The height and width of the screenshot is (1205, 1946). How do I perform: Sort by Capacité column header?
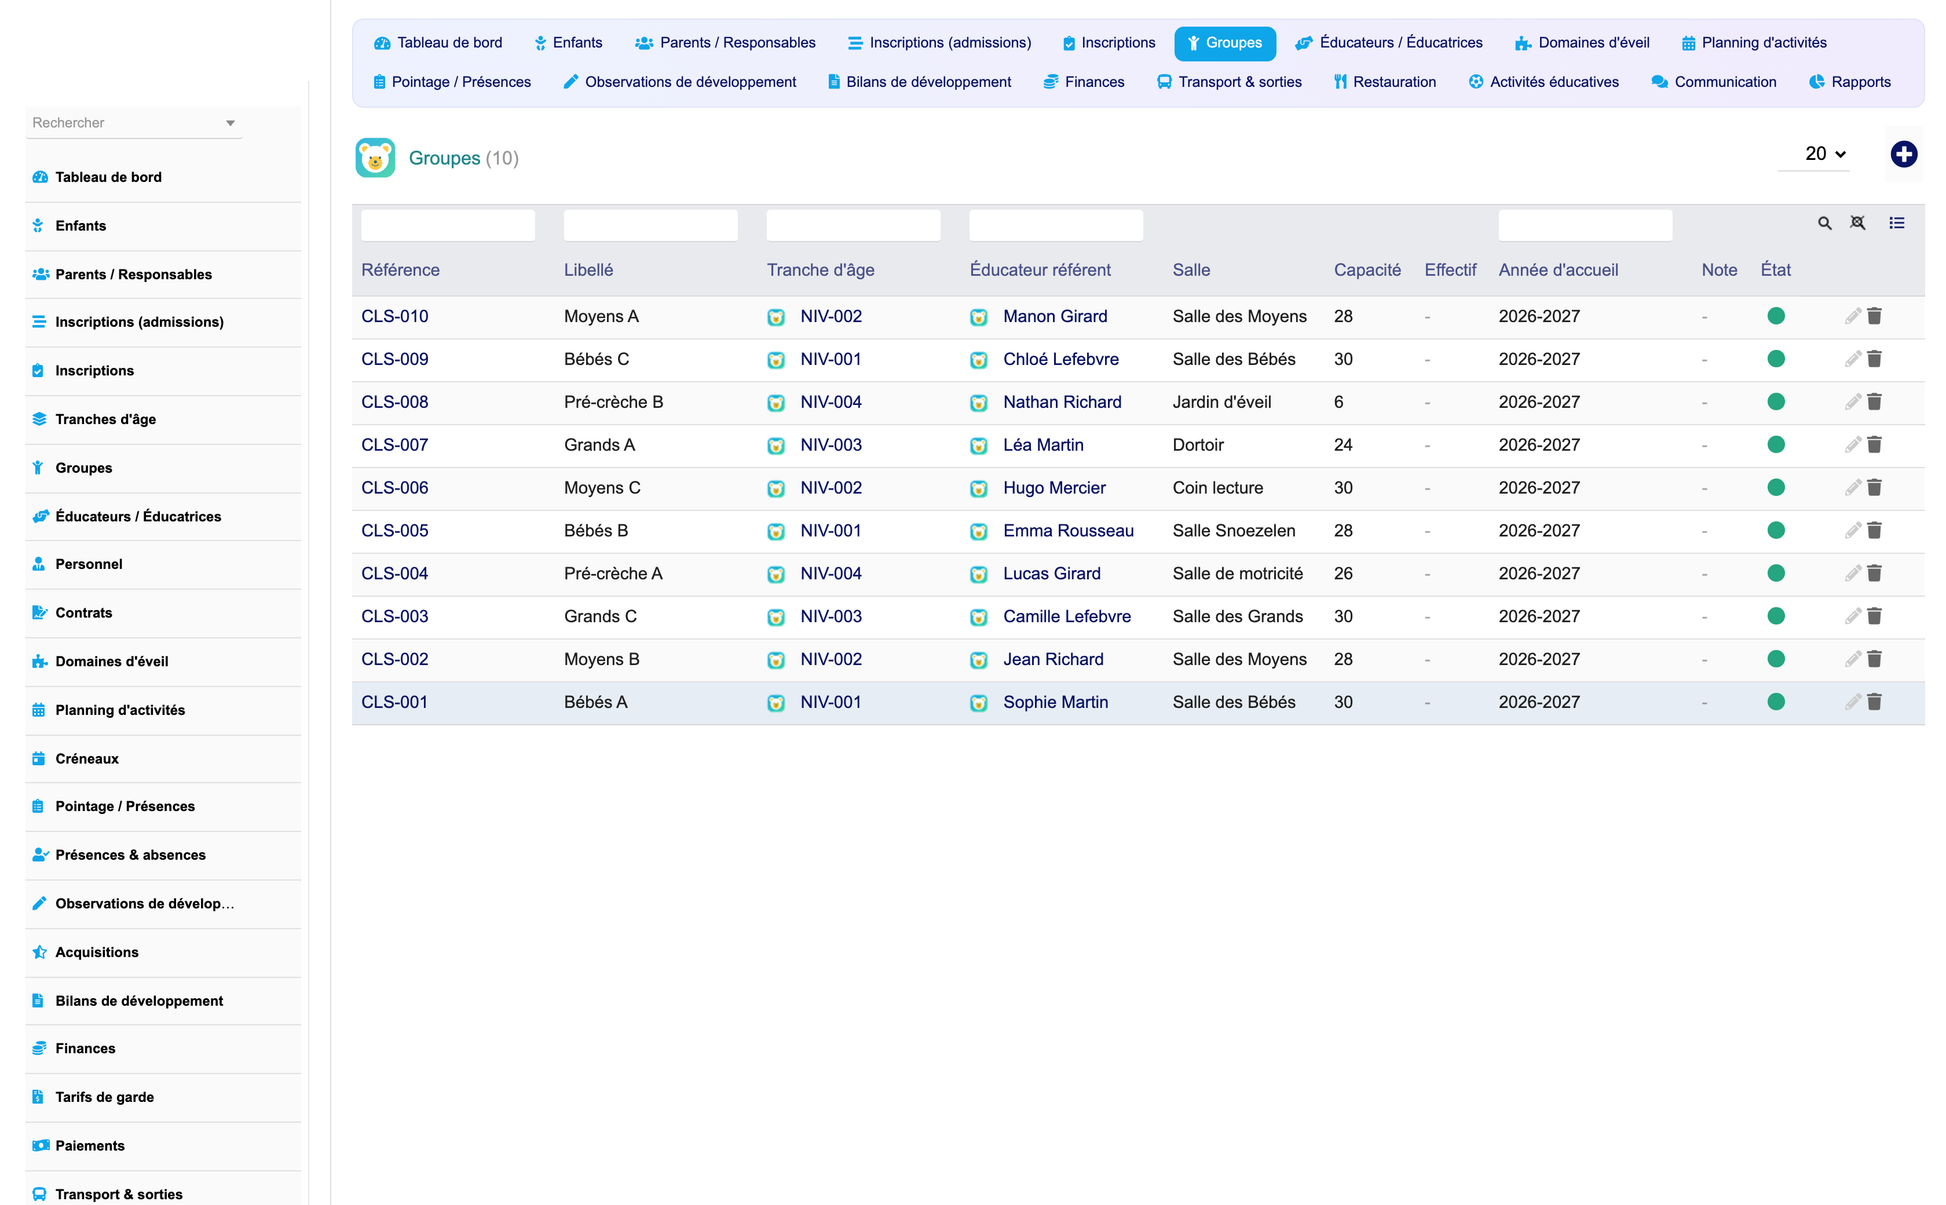(1367, 270)
